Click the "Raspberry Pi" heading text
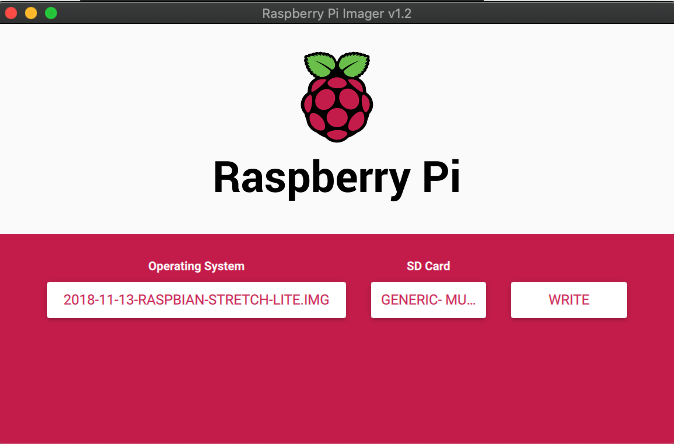 (x=337, y=178)
